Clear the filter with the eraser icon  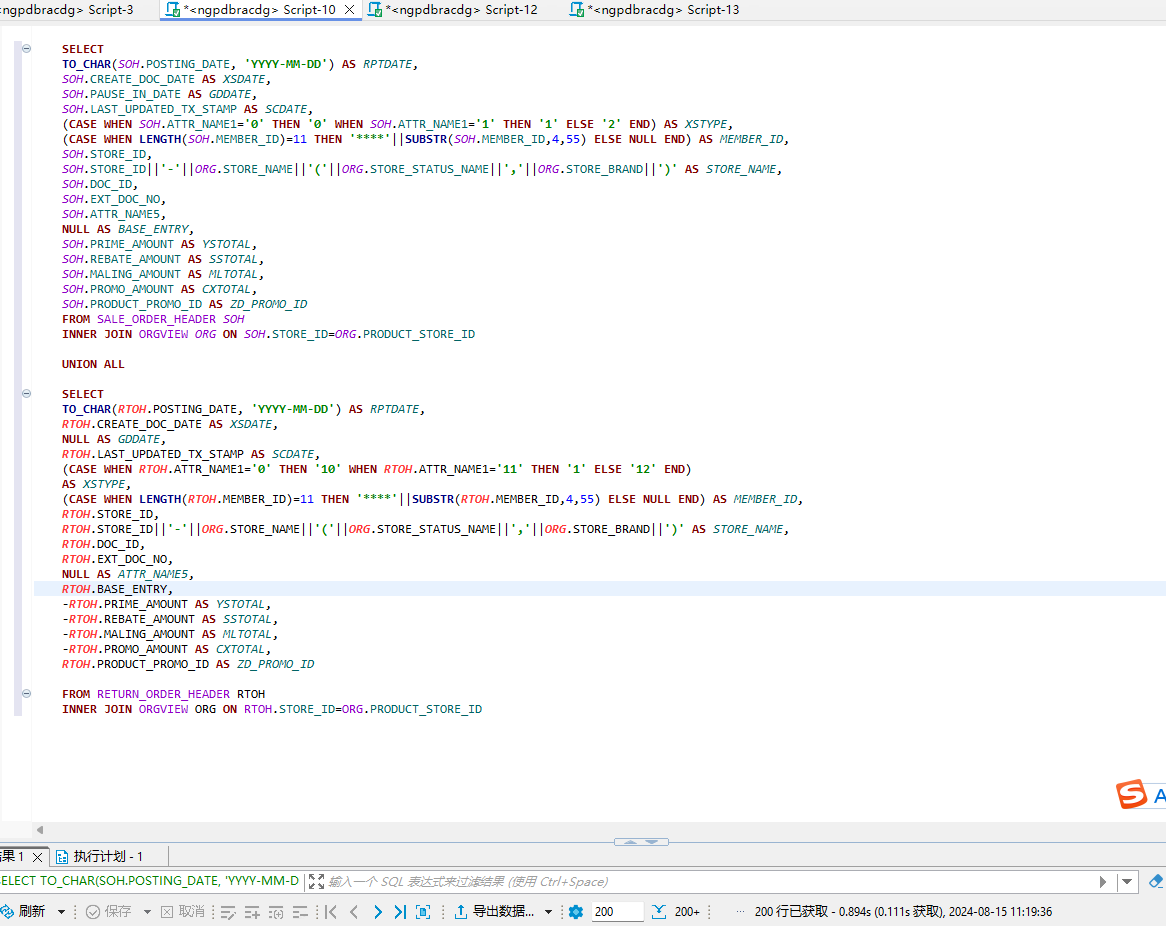coord(1156,881)
